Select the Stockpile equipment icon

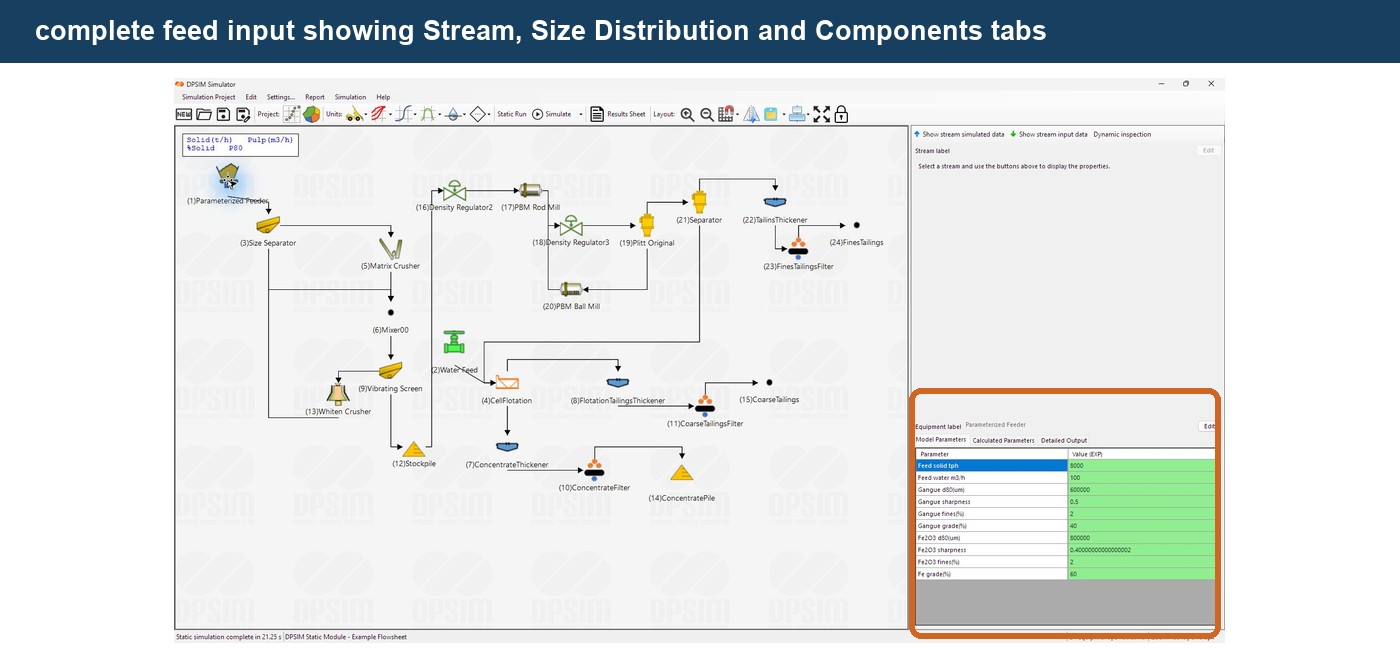coord(414,449)
